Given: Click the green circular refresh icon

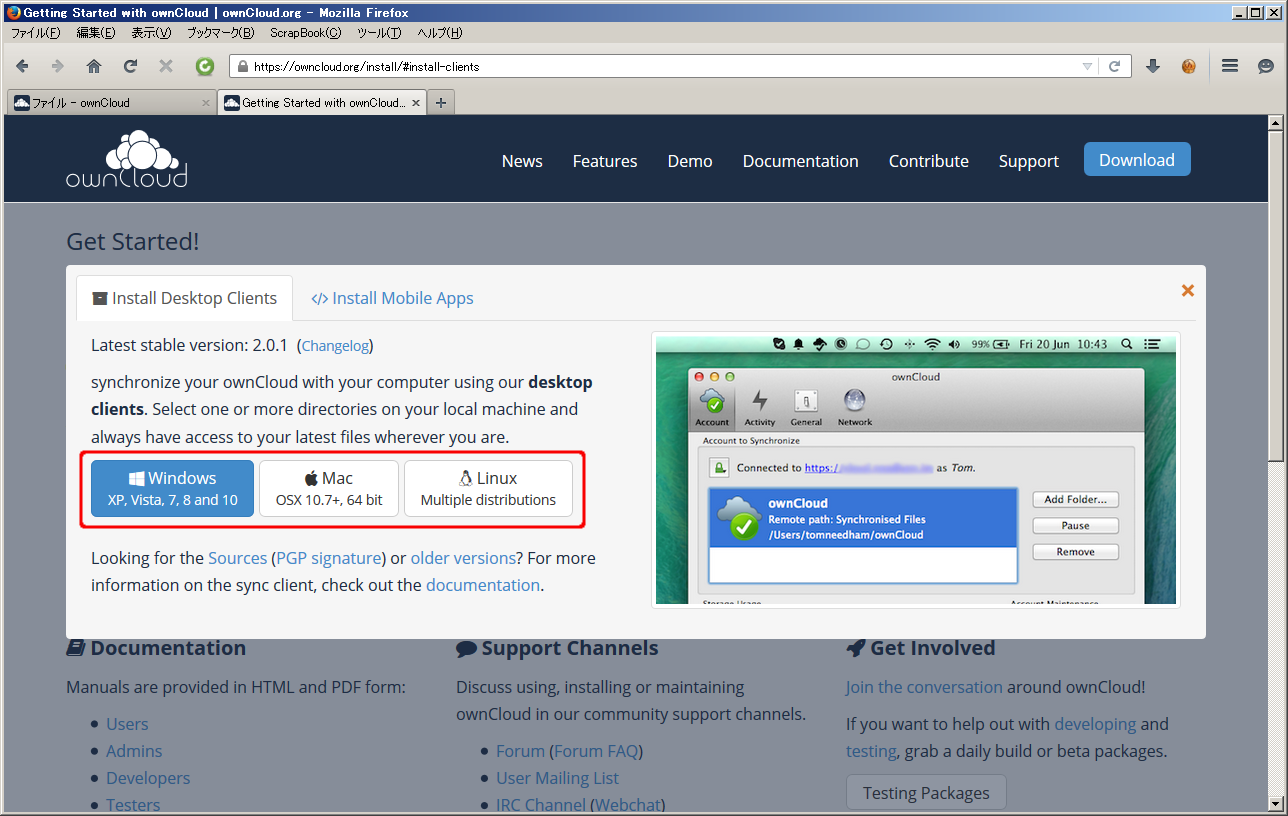Looking at the screenshot, I should coord(205,66).
